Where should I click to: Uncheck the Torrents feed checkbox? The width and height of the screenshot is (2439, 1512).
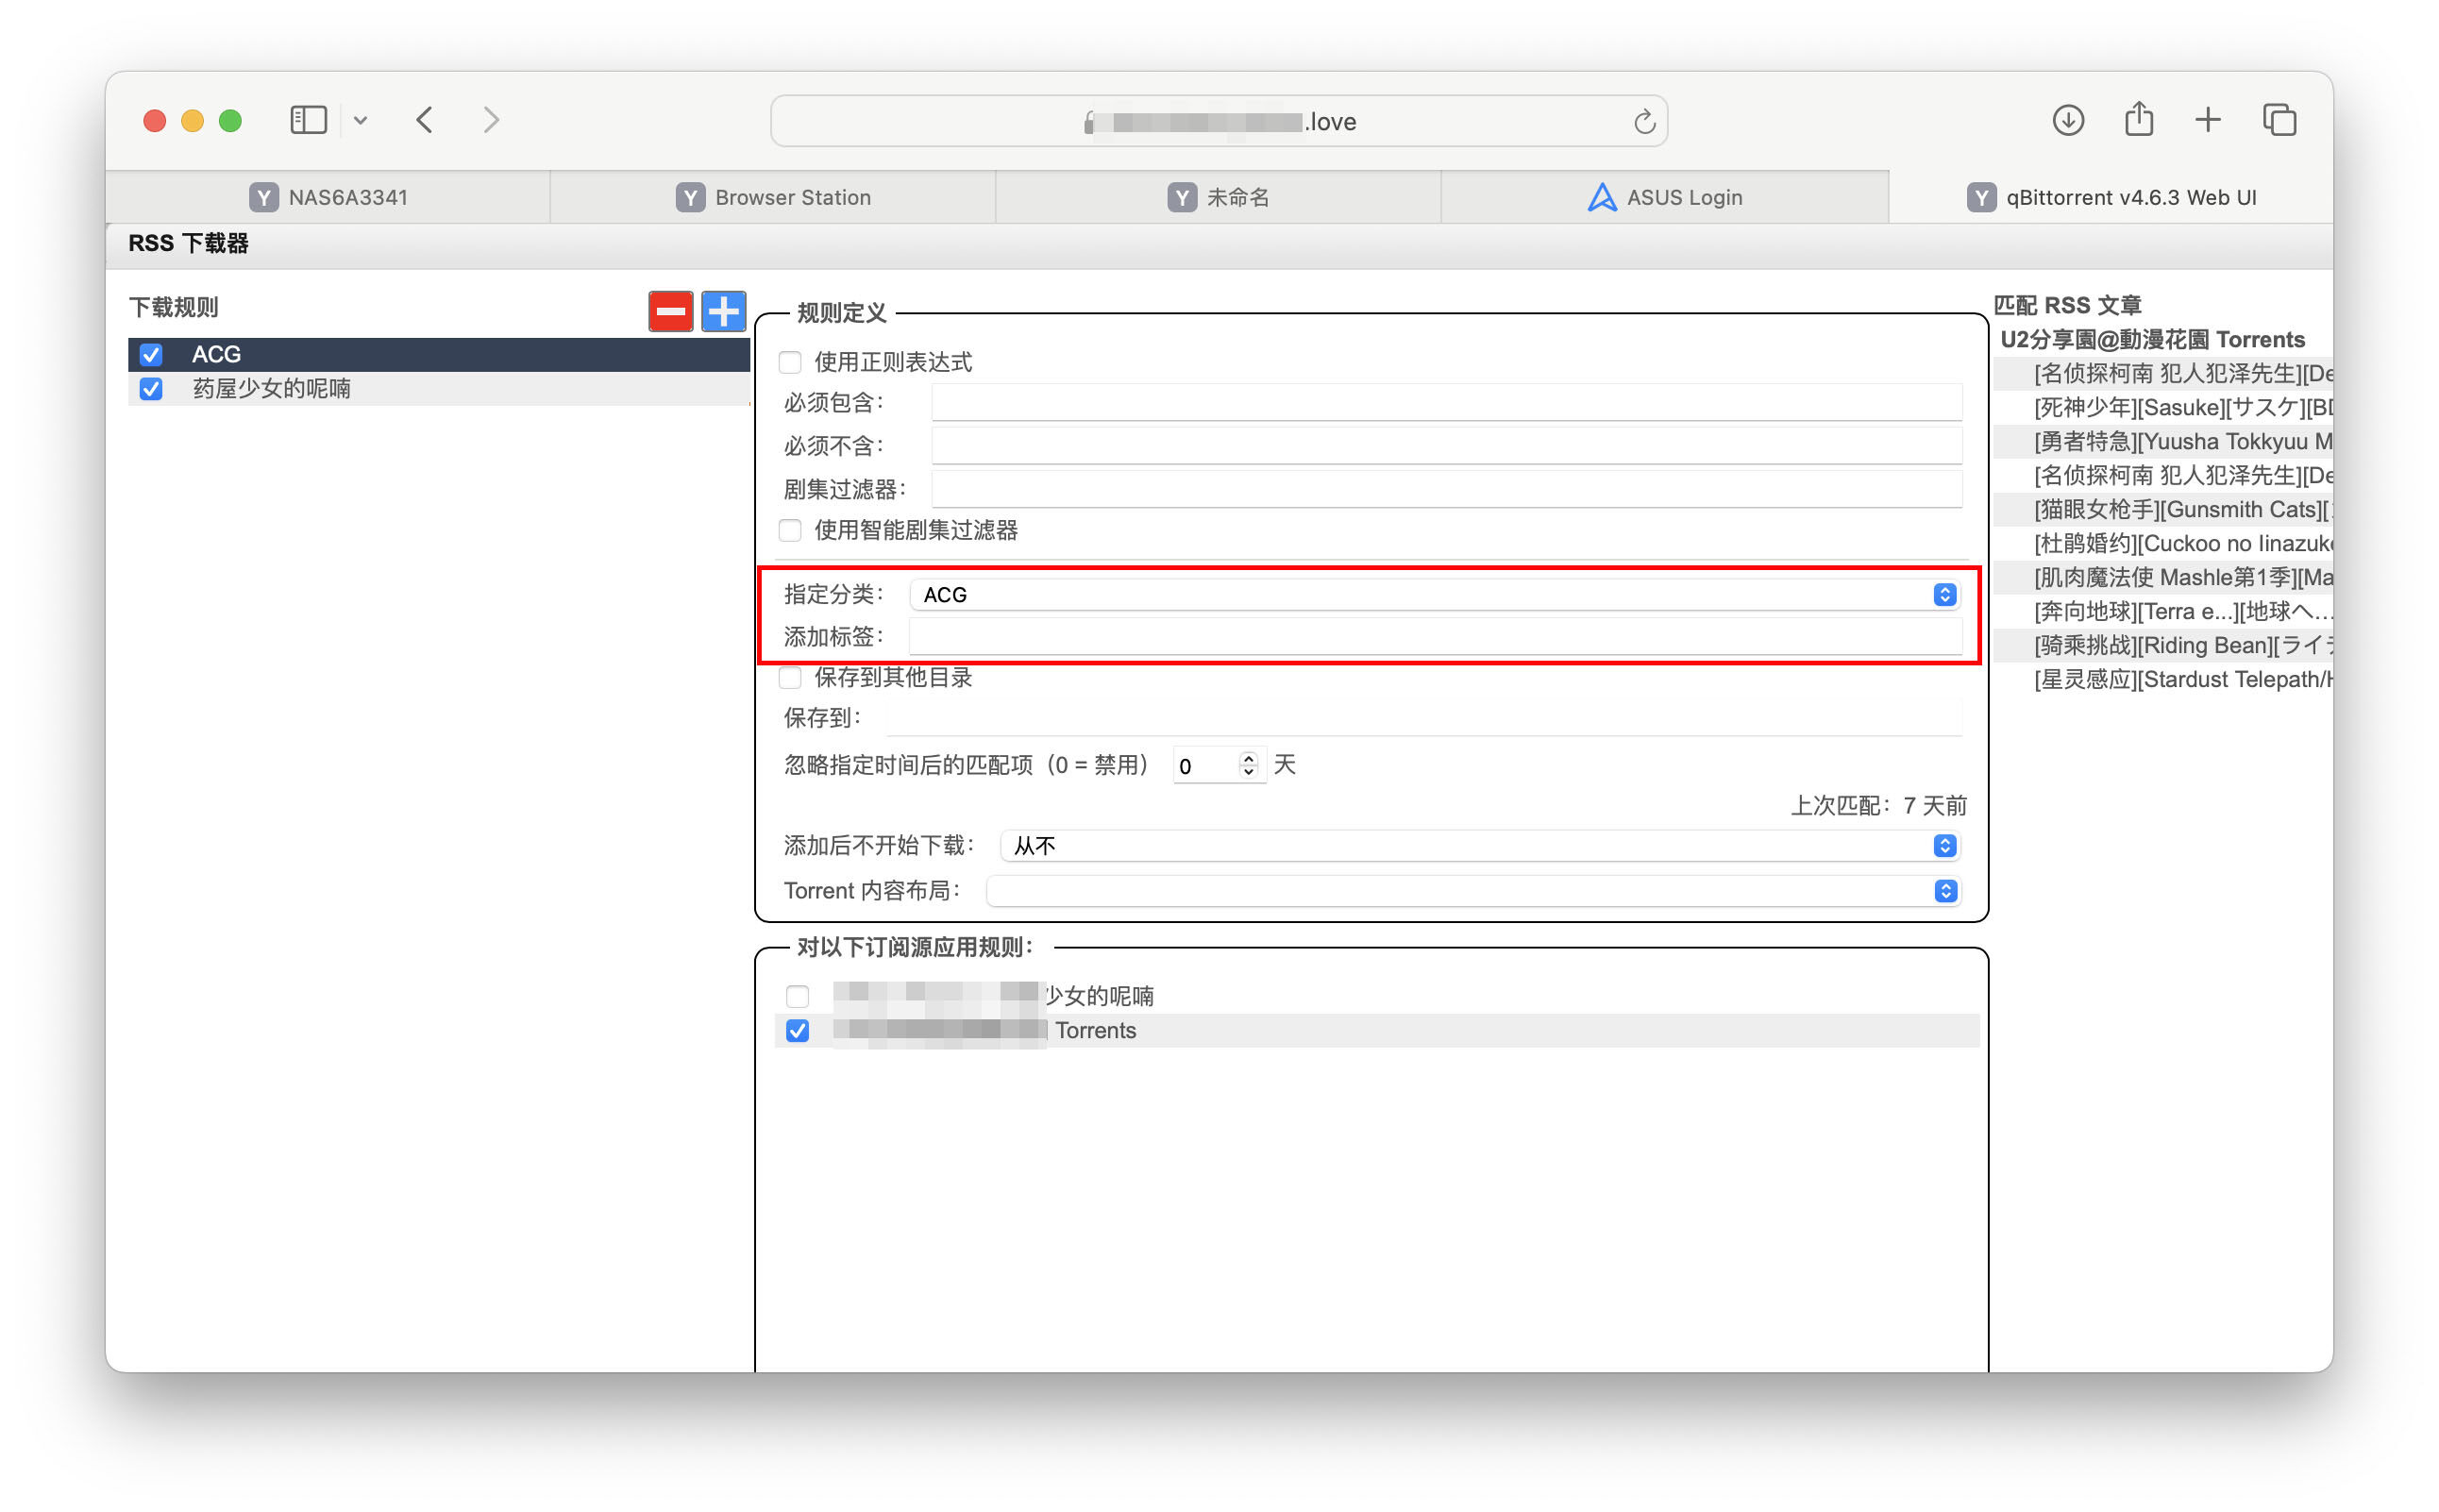[x=797, y=1030]
